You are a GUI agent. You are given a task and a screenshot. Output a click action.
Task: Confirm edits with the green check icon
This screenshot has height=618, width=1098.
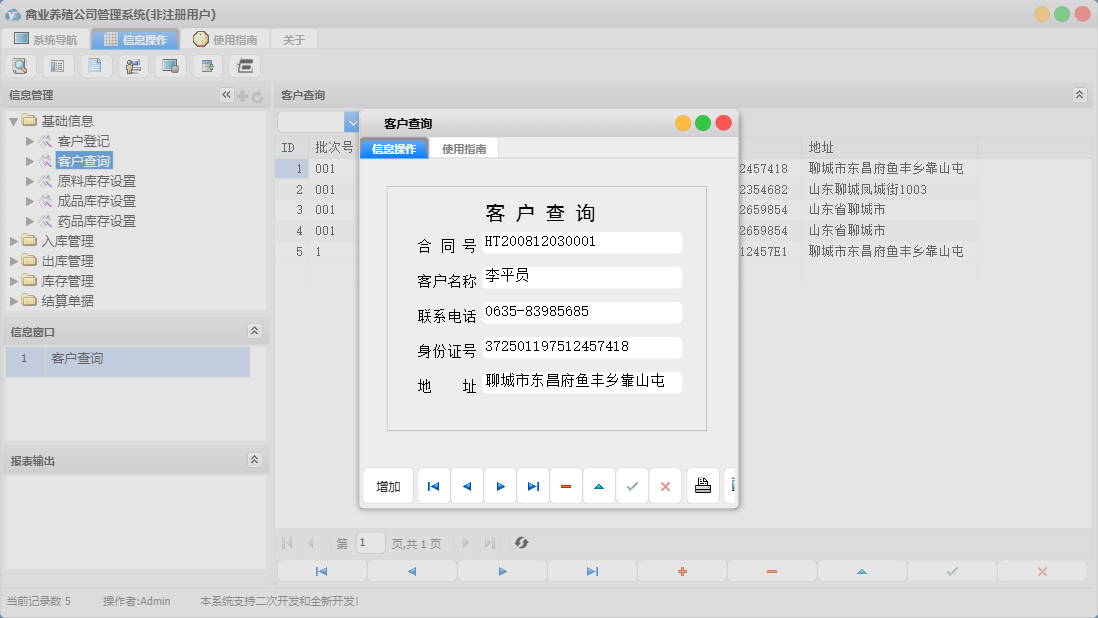[x=632, y=486]
